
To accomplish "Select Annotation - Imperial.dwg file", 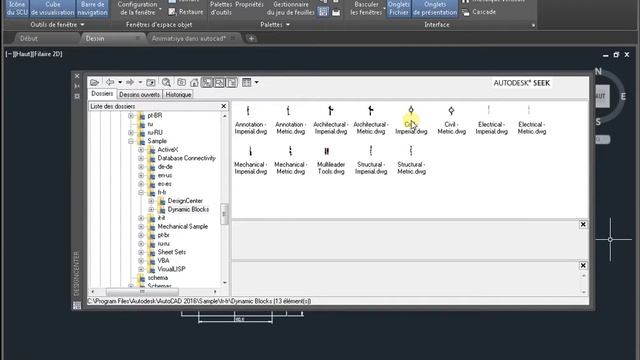I will click(250, 120).
